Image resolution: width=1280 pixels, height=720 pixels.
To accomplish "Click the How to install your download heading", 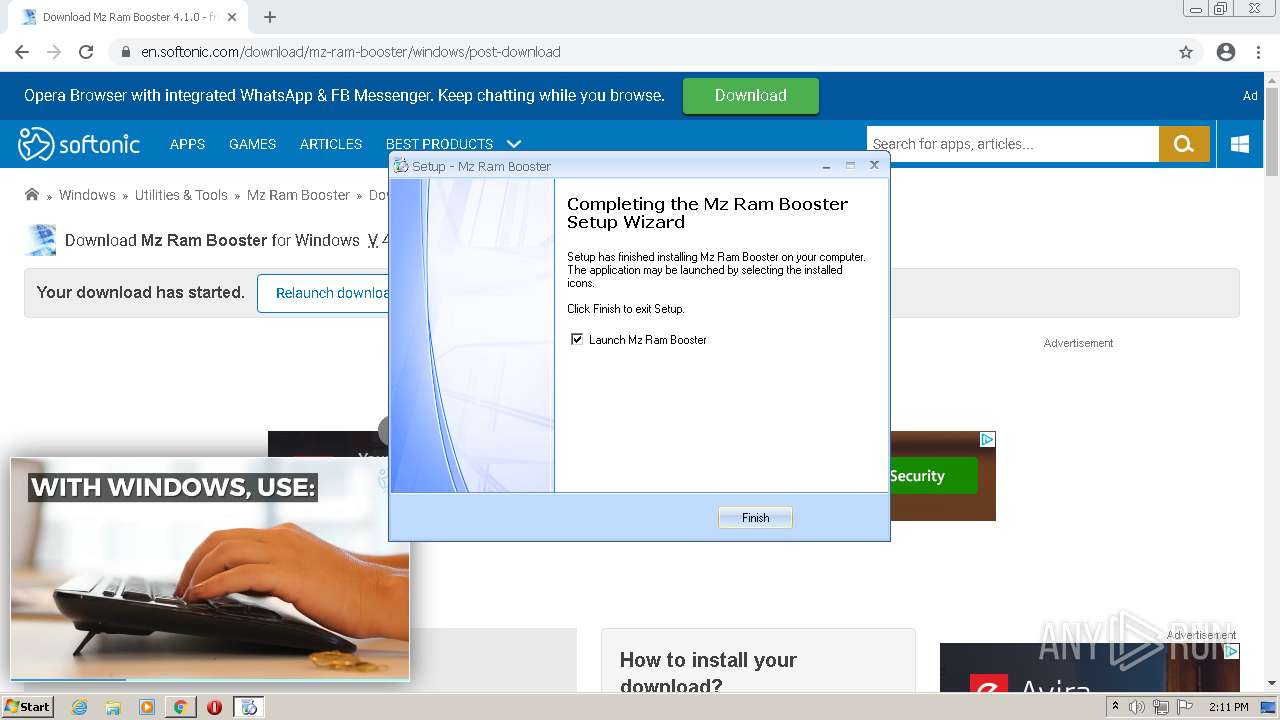I will (708, 672).
